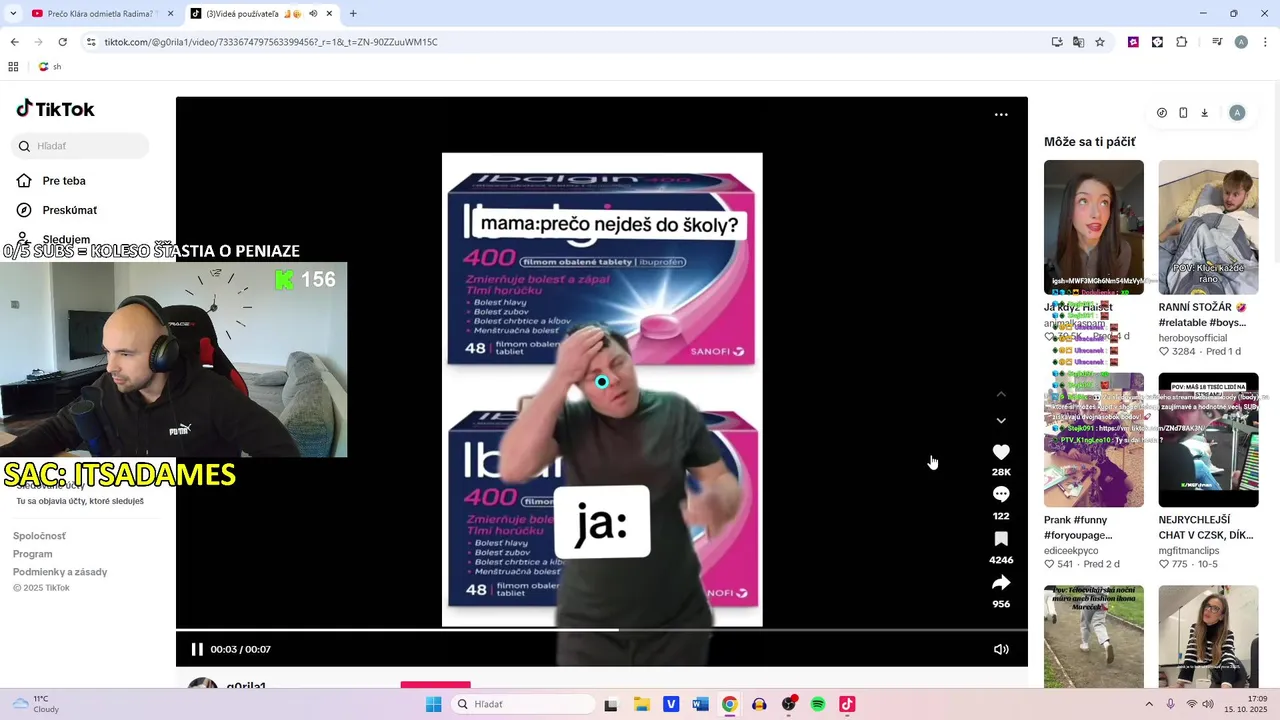Open the apps grid in bookmarks bar

[13, 67]
